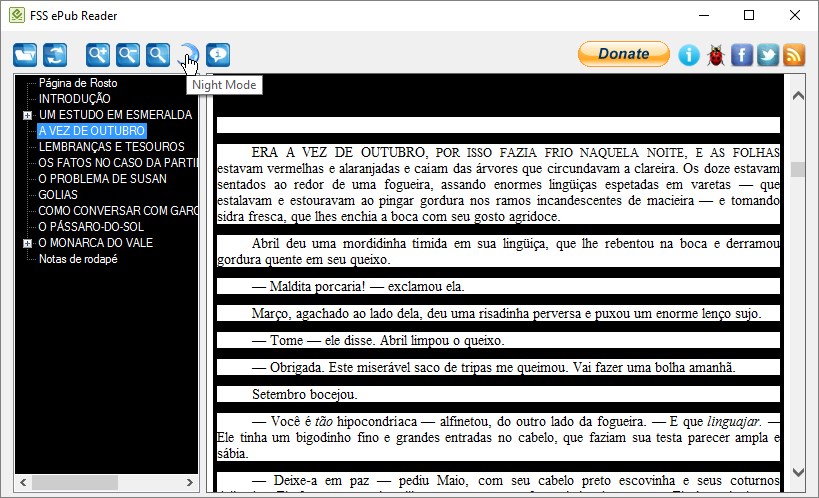
Task: Open the Twitter bird icon
Action: click(768, 55)
